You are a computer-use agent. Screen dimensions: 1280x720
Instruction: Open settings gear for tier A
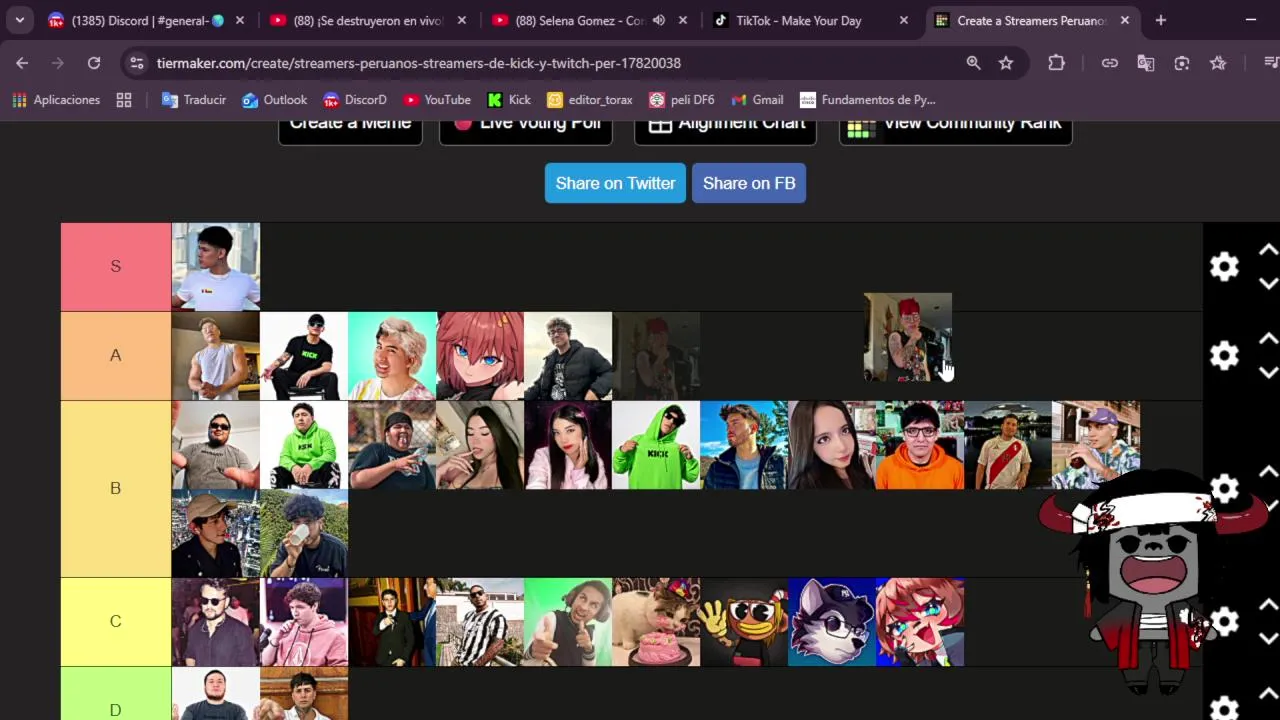click(x=1224, y=355)
